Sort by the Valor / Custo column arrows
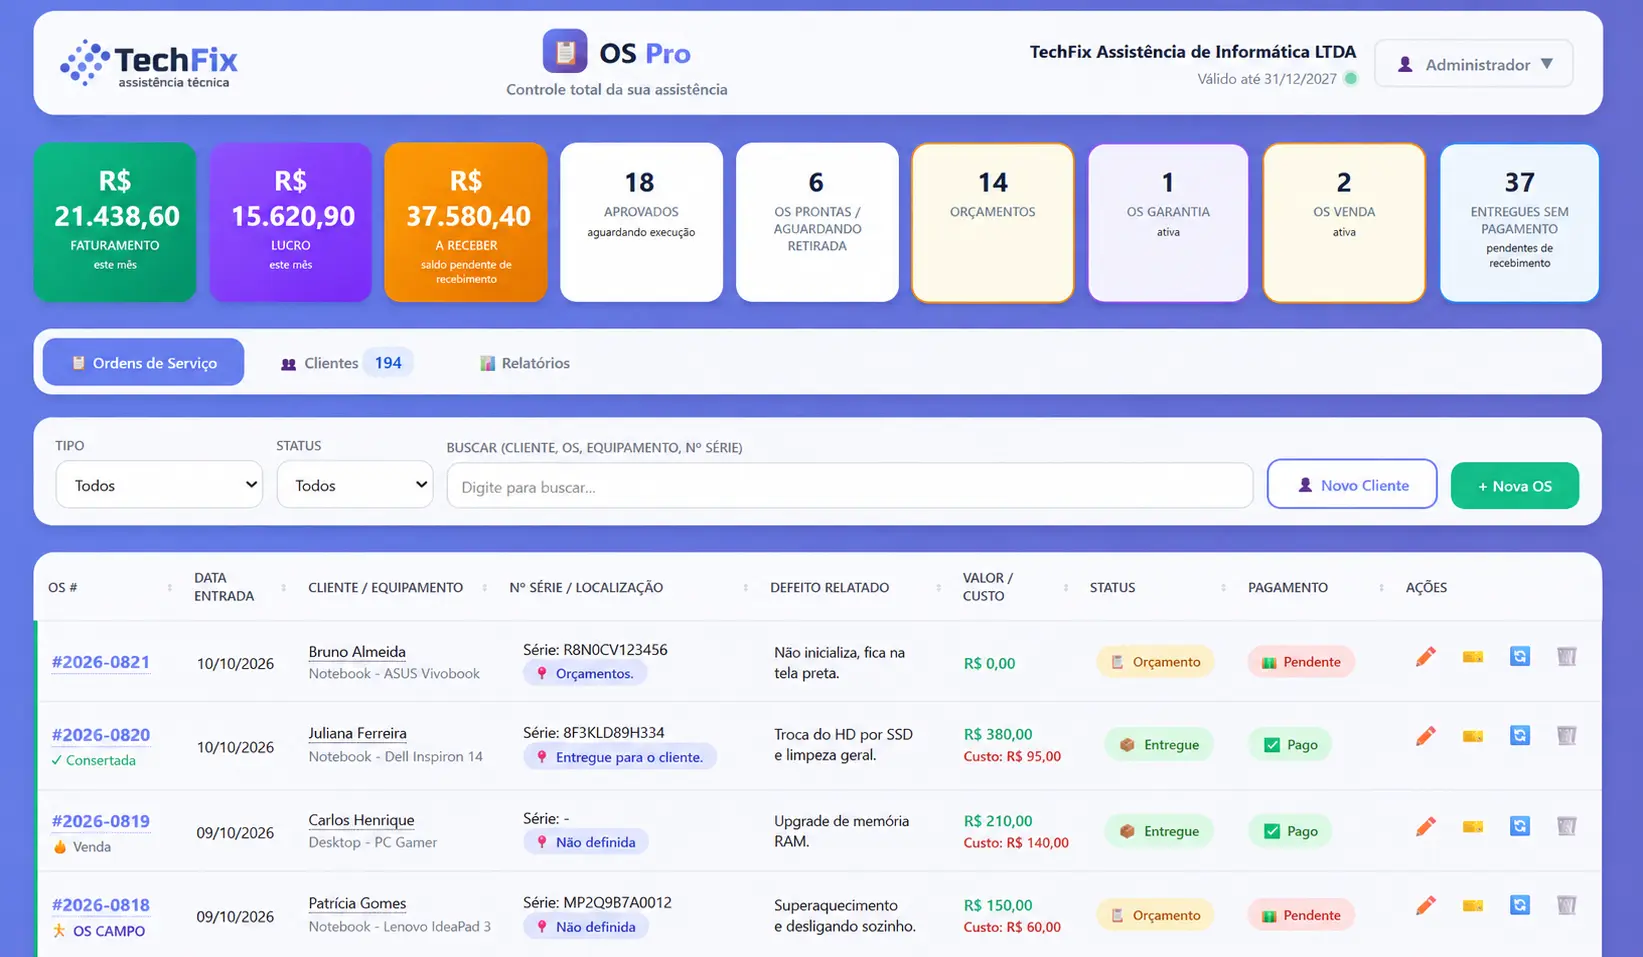The height and width of the screenshot is (957, 1643). (1065, 588)
